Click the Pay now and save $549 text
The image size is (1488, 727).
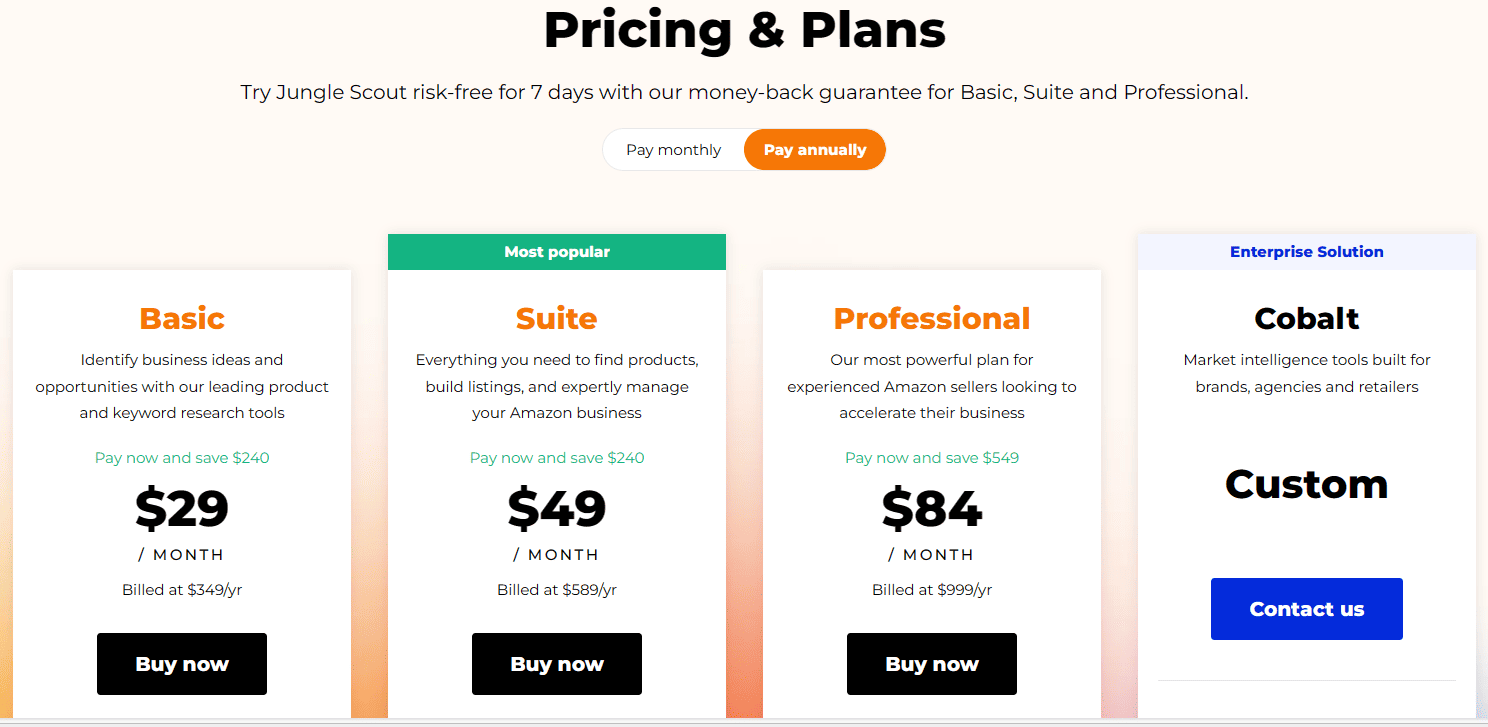click(931, 458)
